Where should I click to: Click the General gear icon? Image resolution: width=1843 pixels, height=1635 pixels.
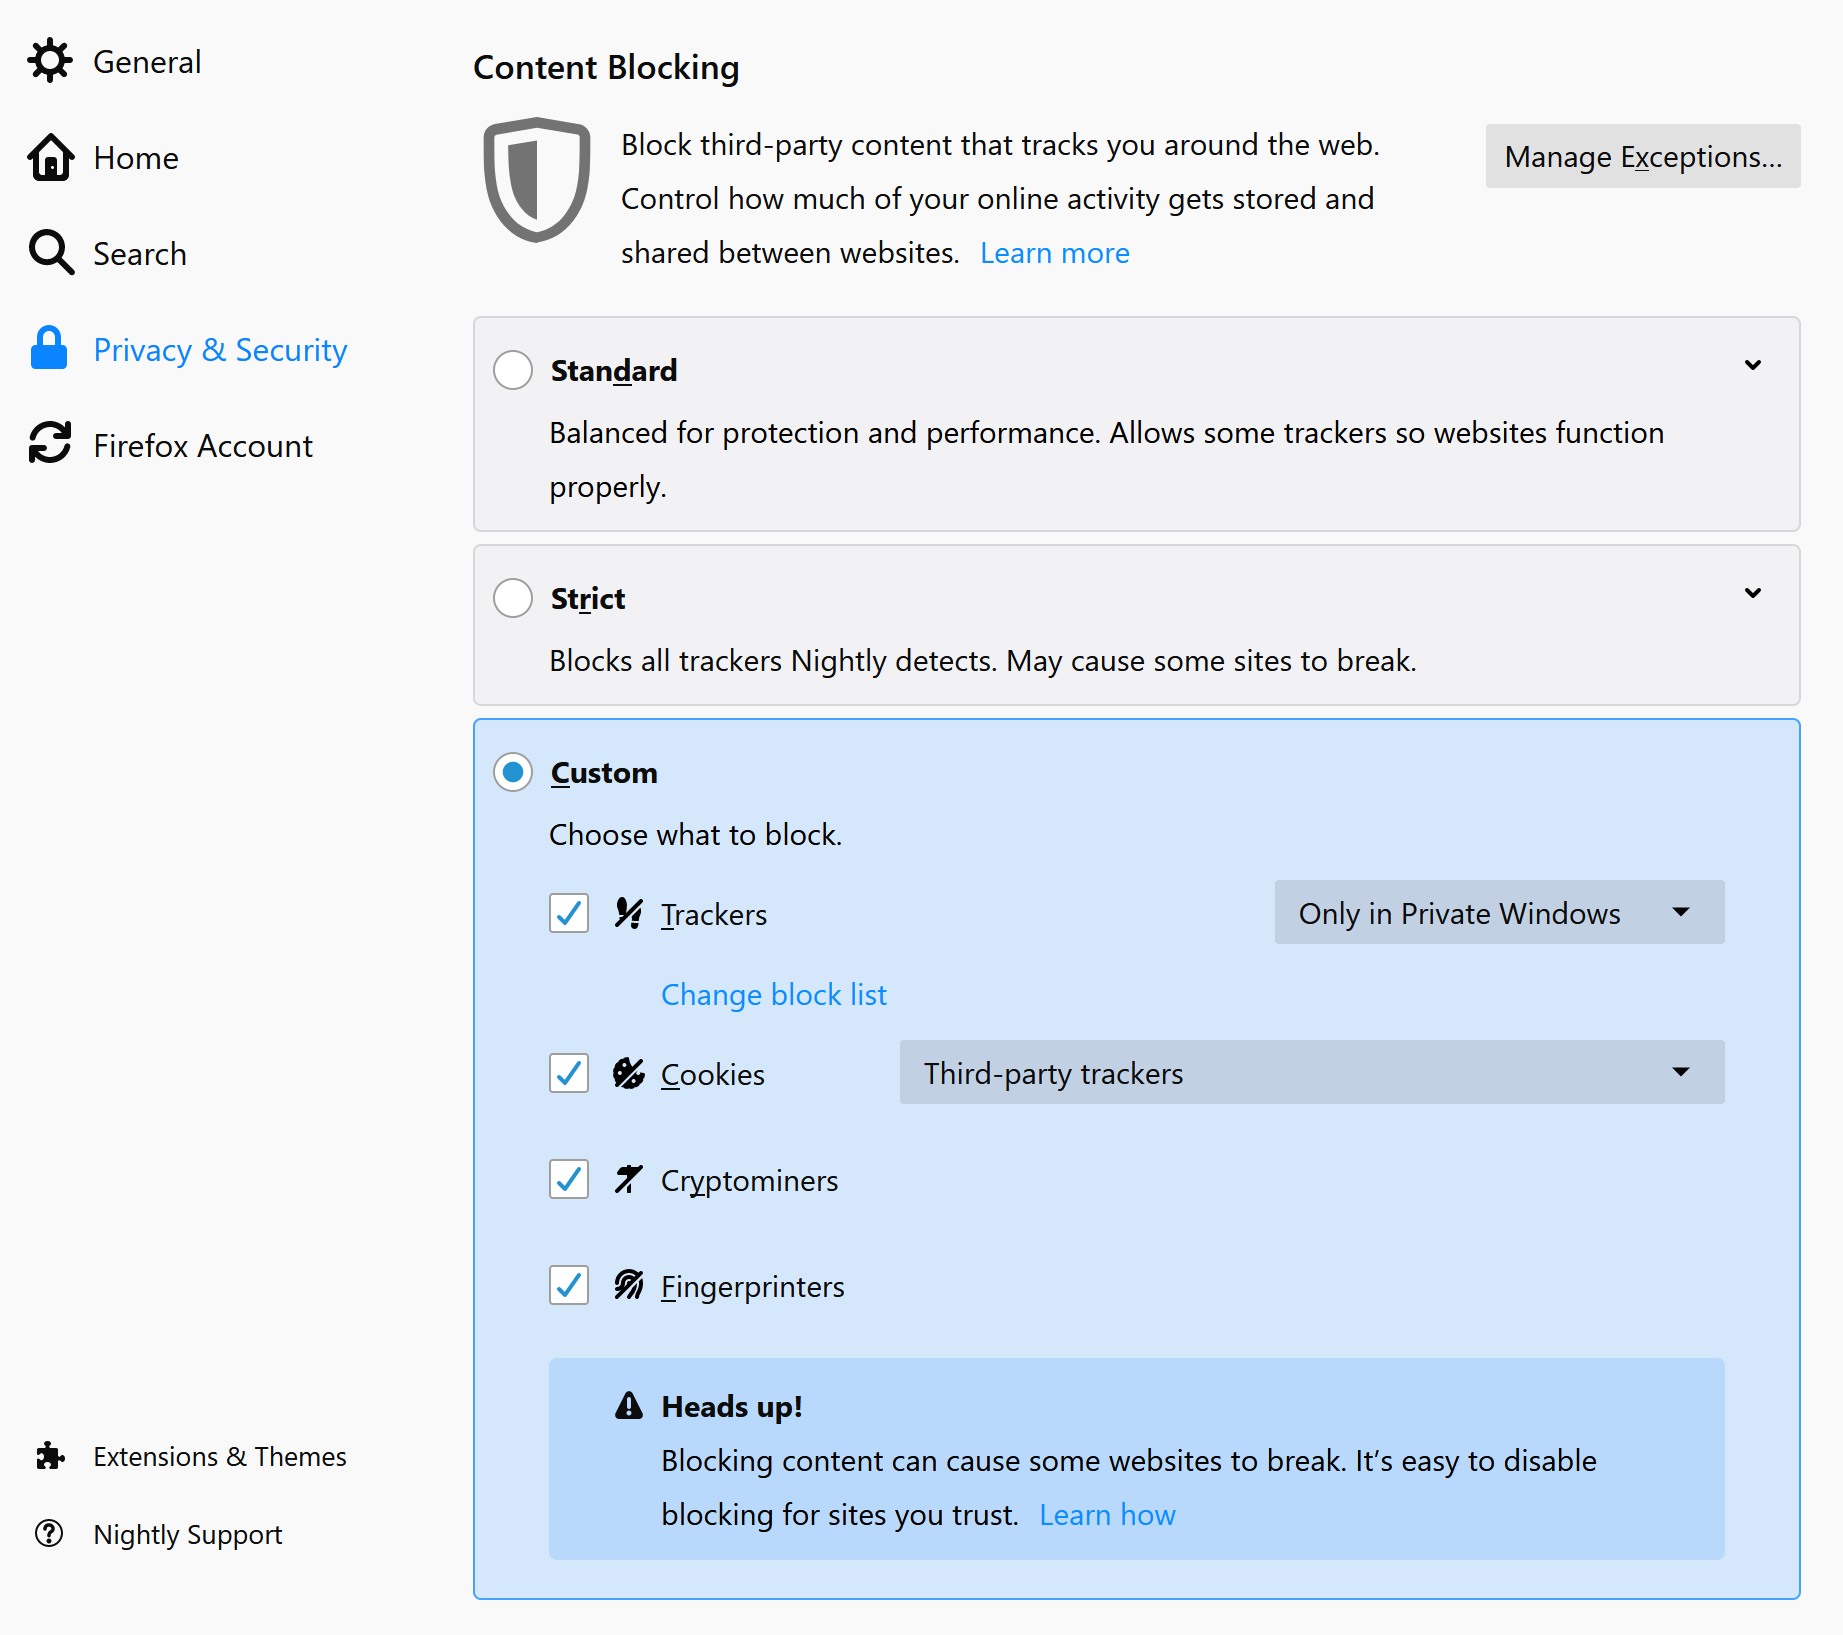pos(50,61)
